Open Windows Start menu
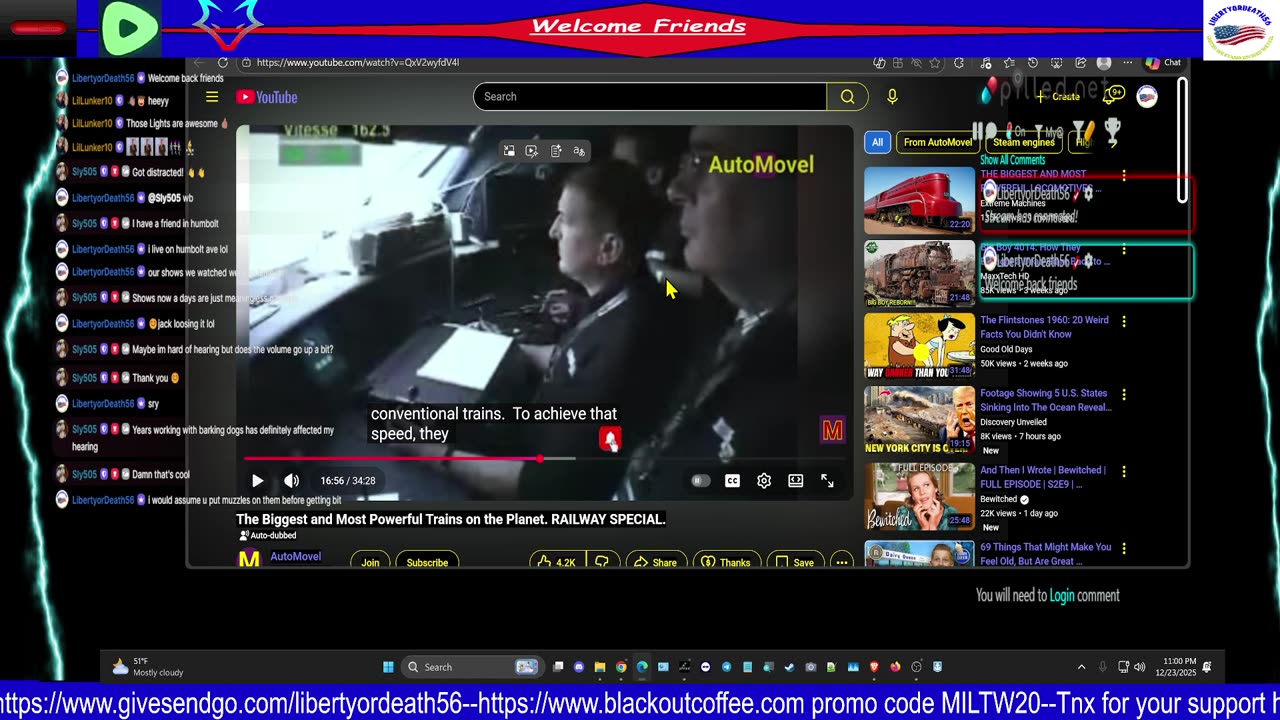 (x=388, y=667)
